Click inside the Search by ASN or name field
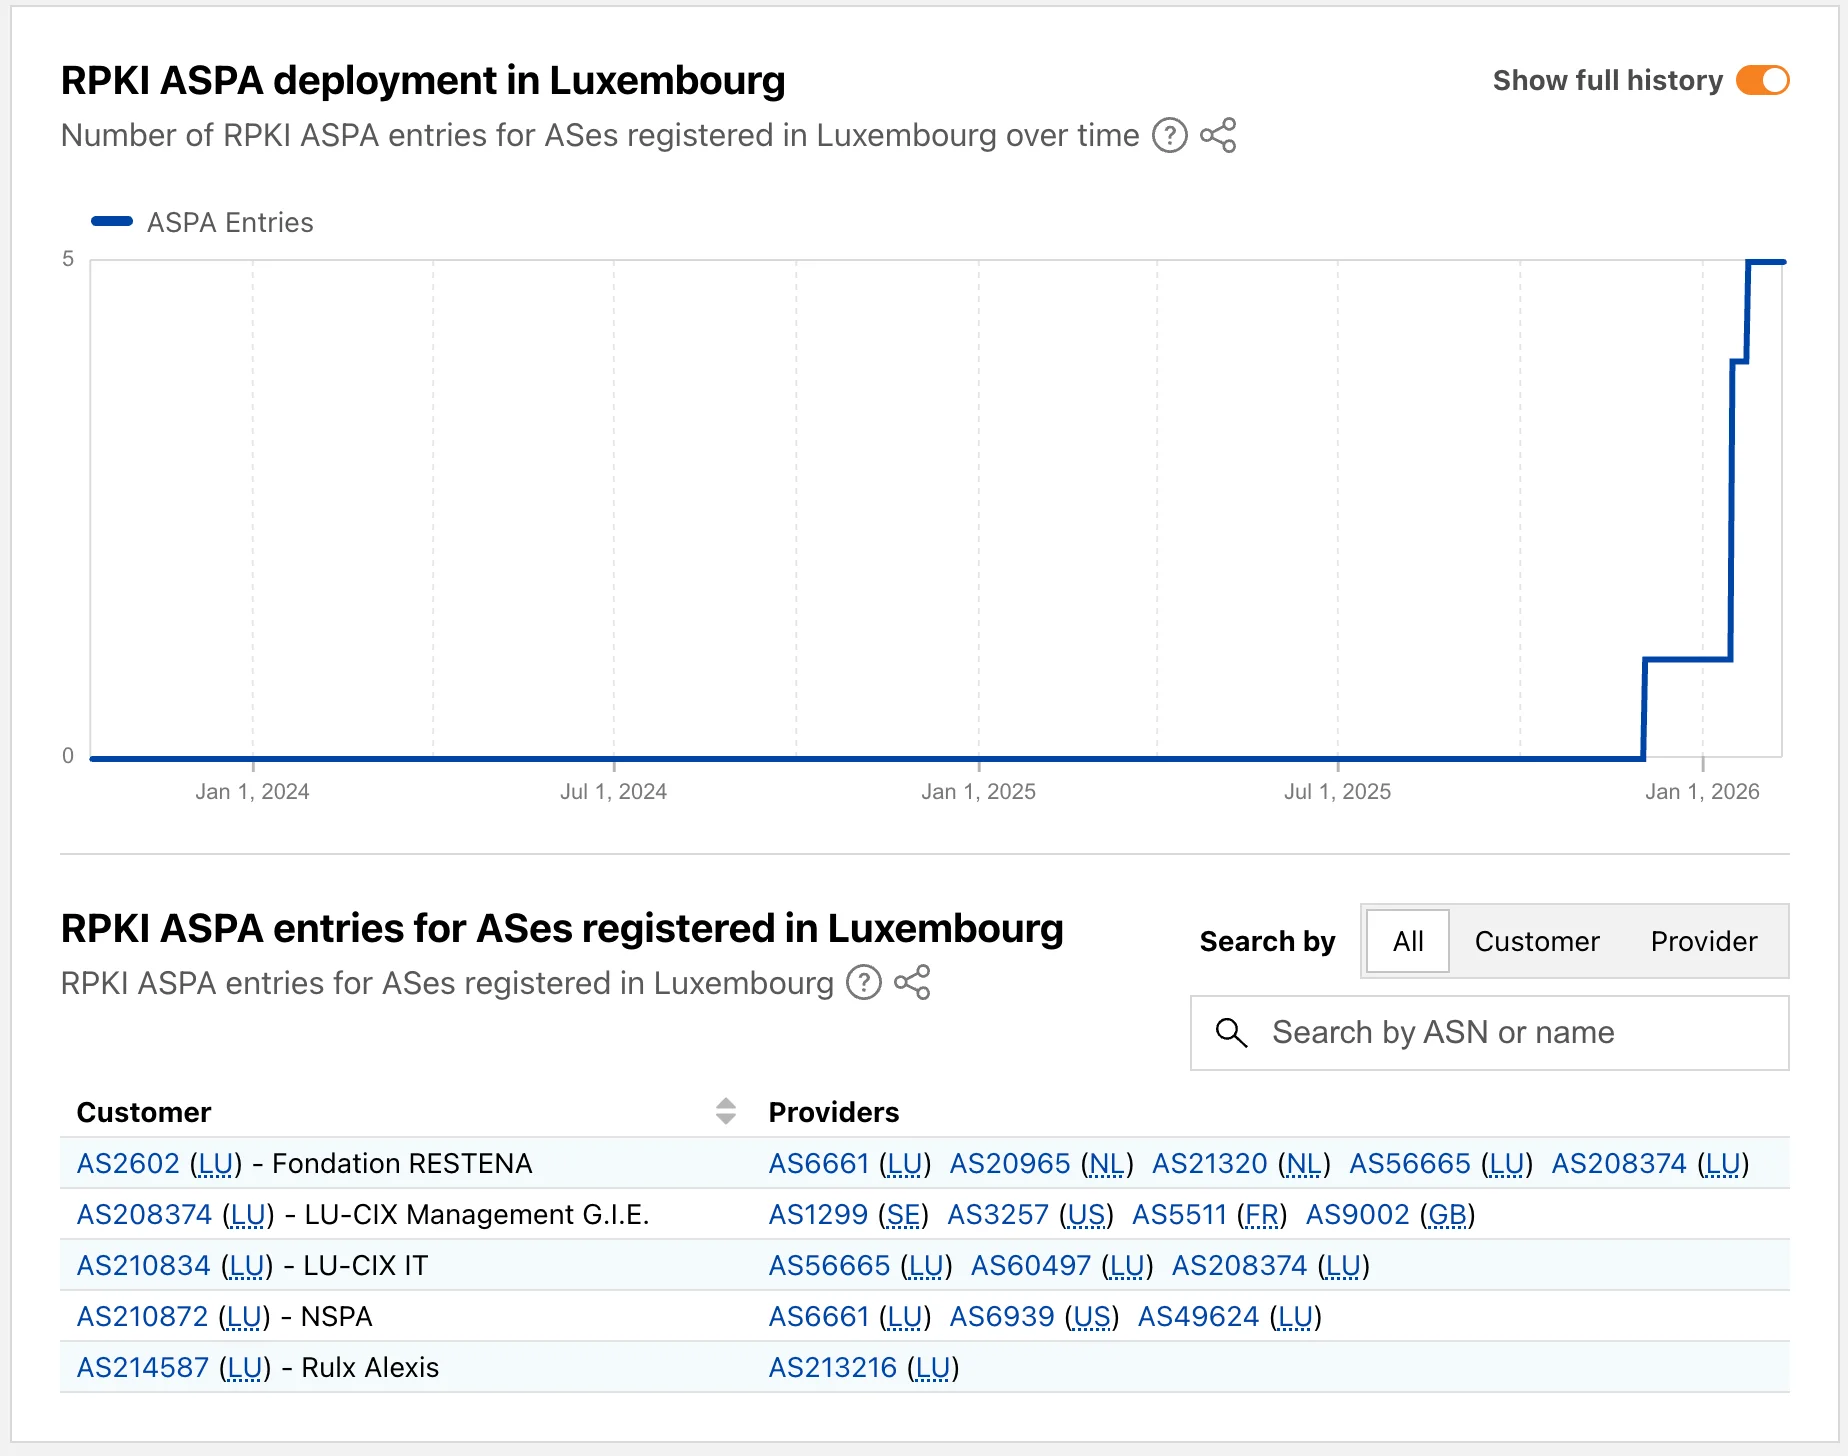The height and width of the screenshot is (1456, 1848). [x=1450, y=1033]
